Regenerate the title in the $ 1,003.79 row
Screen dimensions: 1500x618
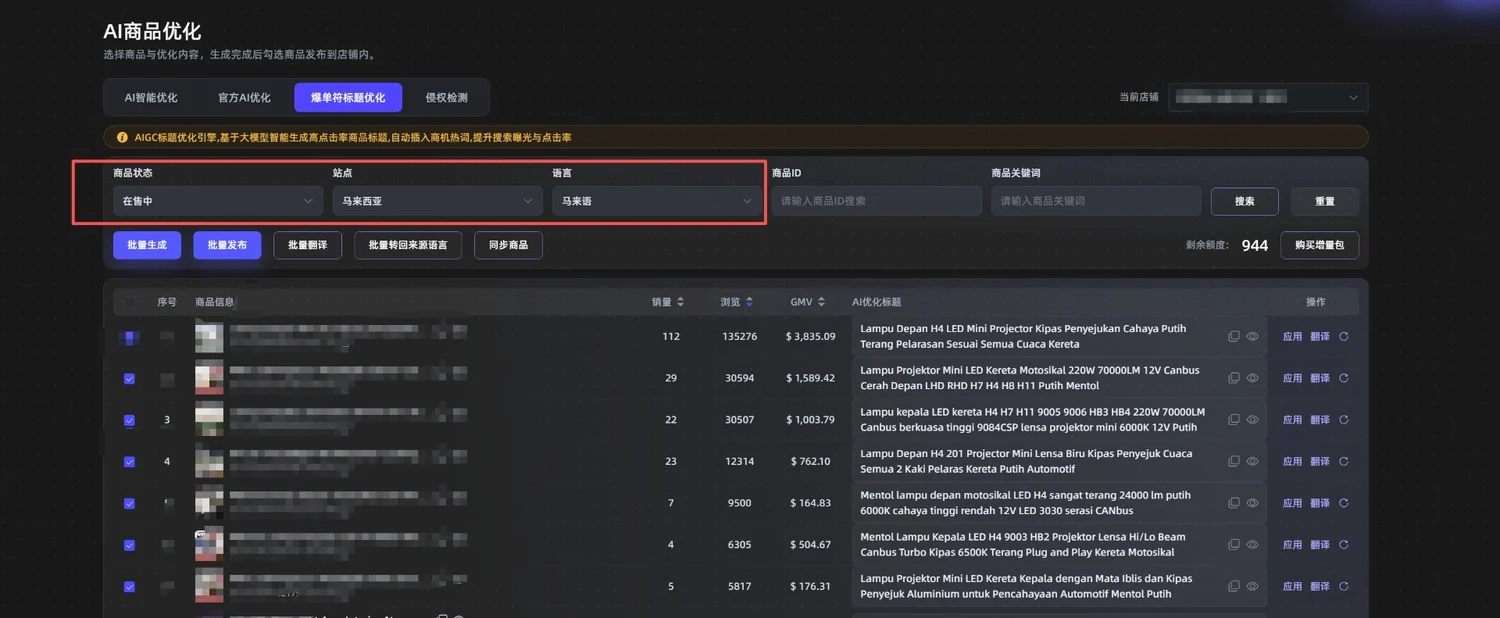pos(1344,420)
